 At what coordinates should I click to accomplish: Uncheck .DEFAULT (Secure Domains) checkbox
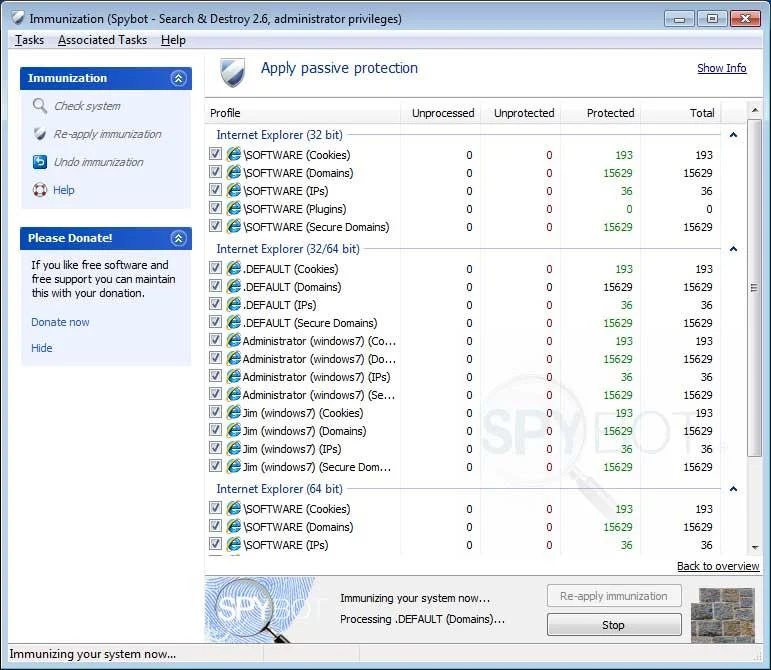point(215,322)
